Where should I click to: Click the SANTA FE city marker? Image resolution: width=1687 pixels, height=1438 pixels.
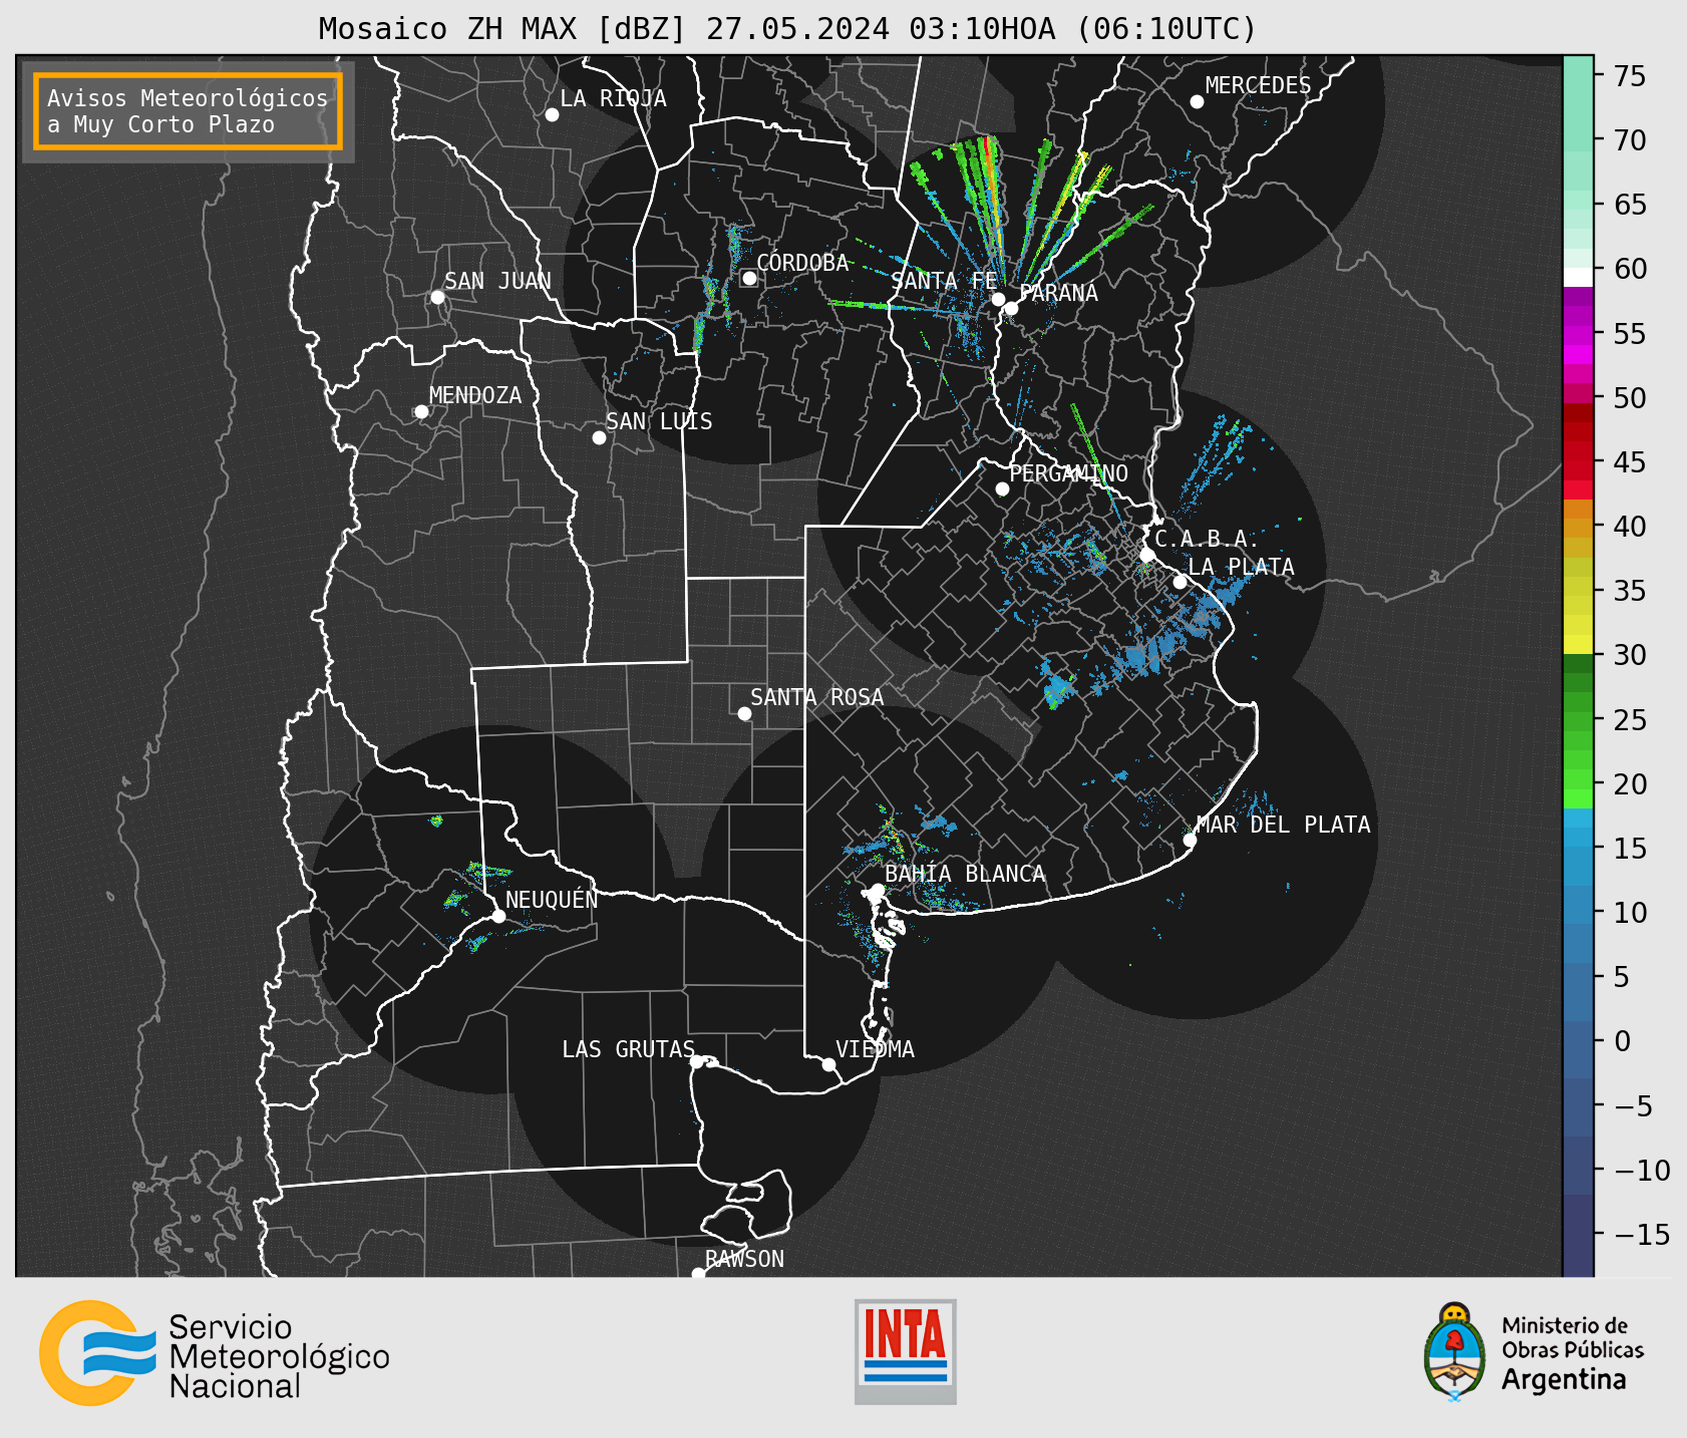pos(998,299)
